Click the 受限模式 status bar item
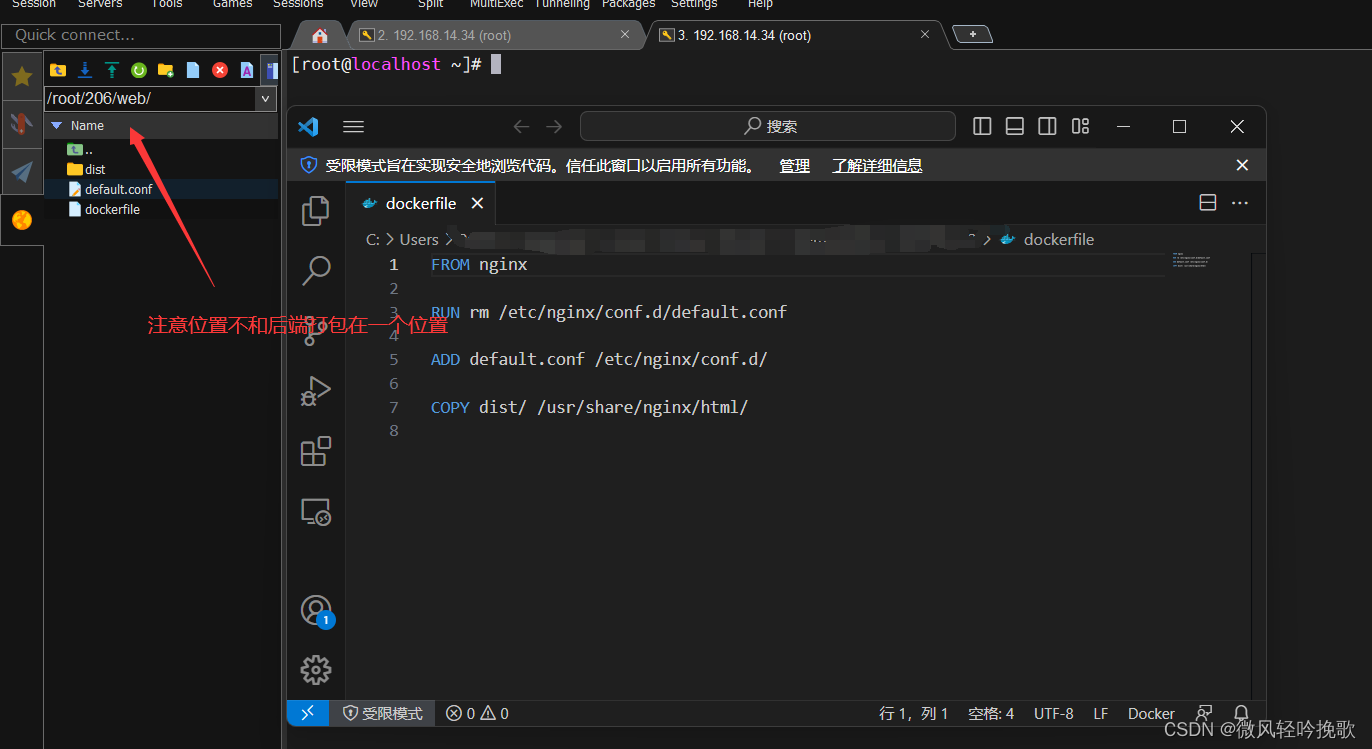This screenshot has height=749, width=1372. (x=383, y=713)
